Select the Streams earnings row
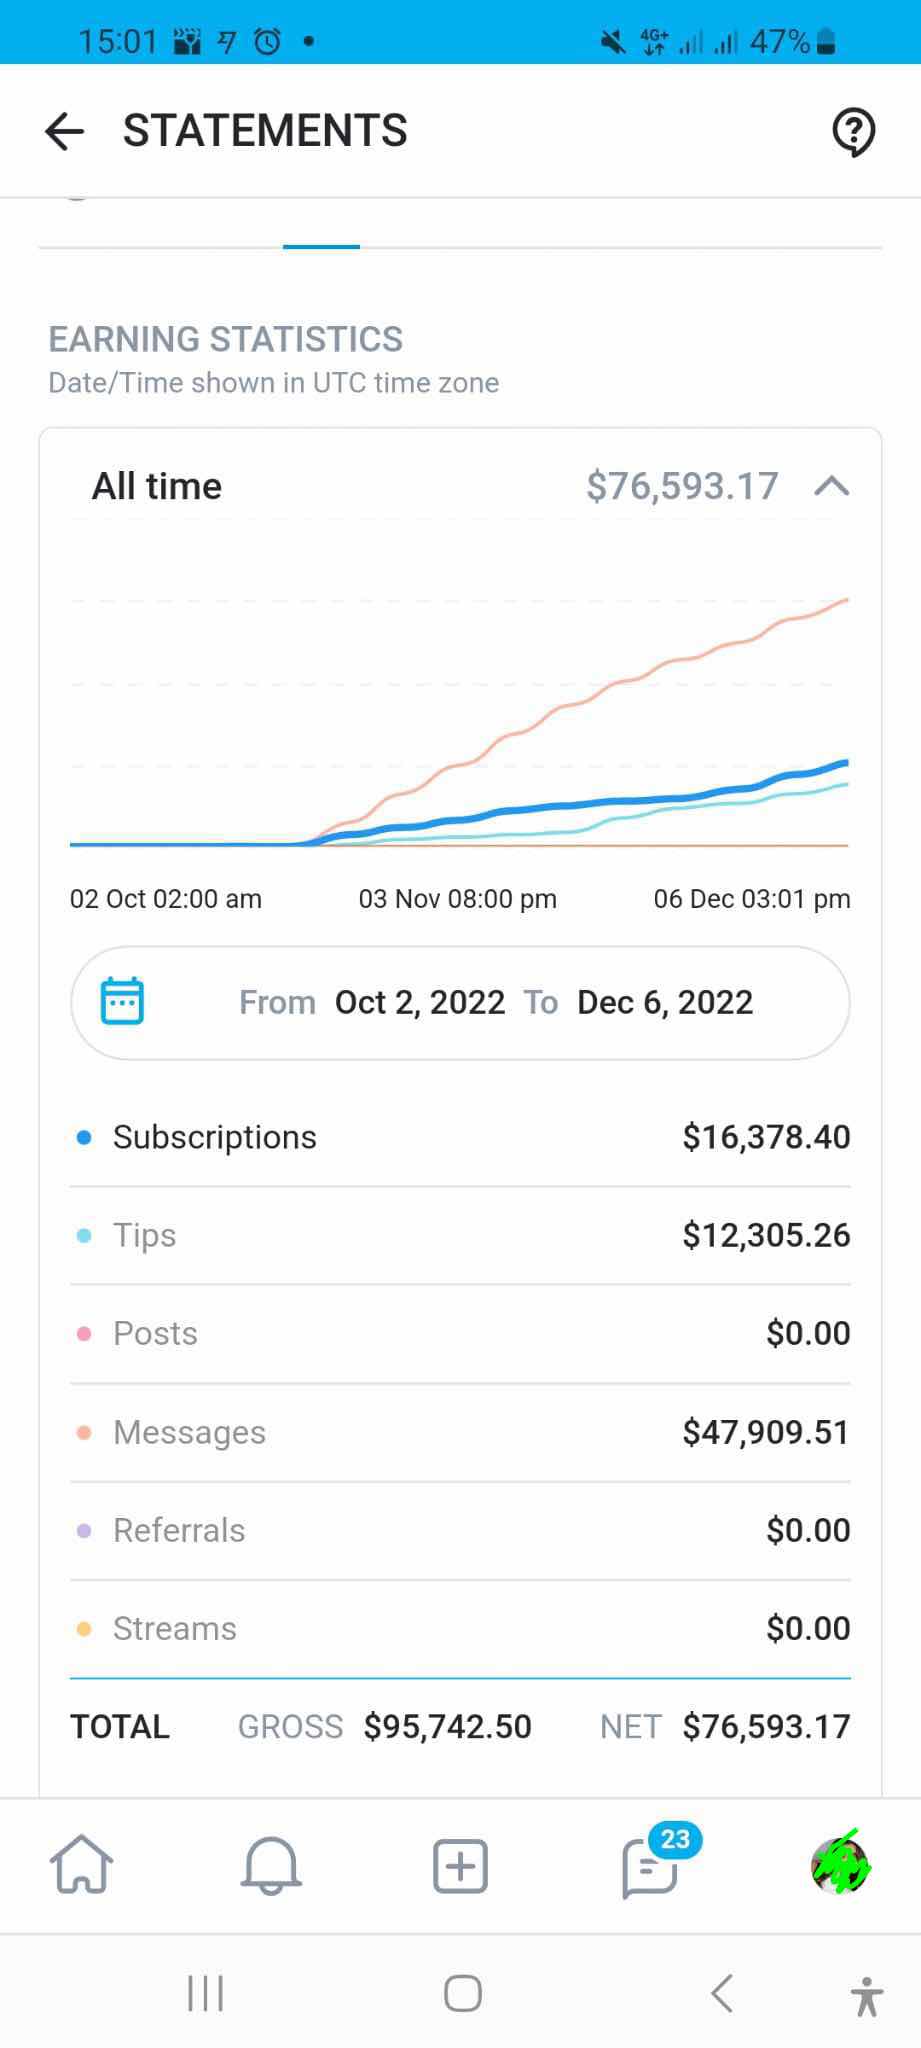This screenshot has height=2048, width=921. click(x=460, y=1628)
